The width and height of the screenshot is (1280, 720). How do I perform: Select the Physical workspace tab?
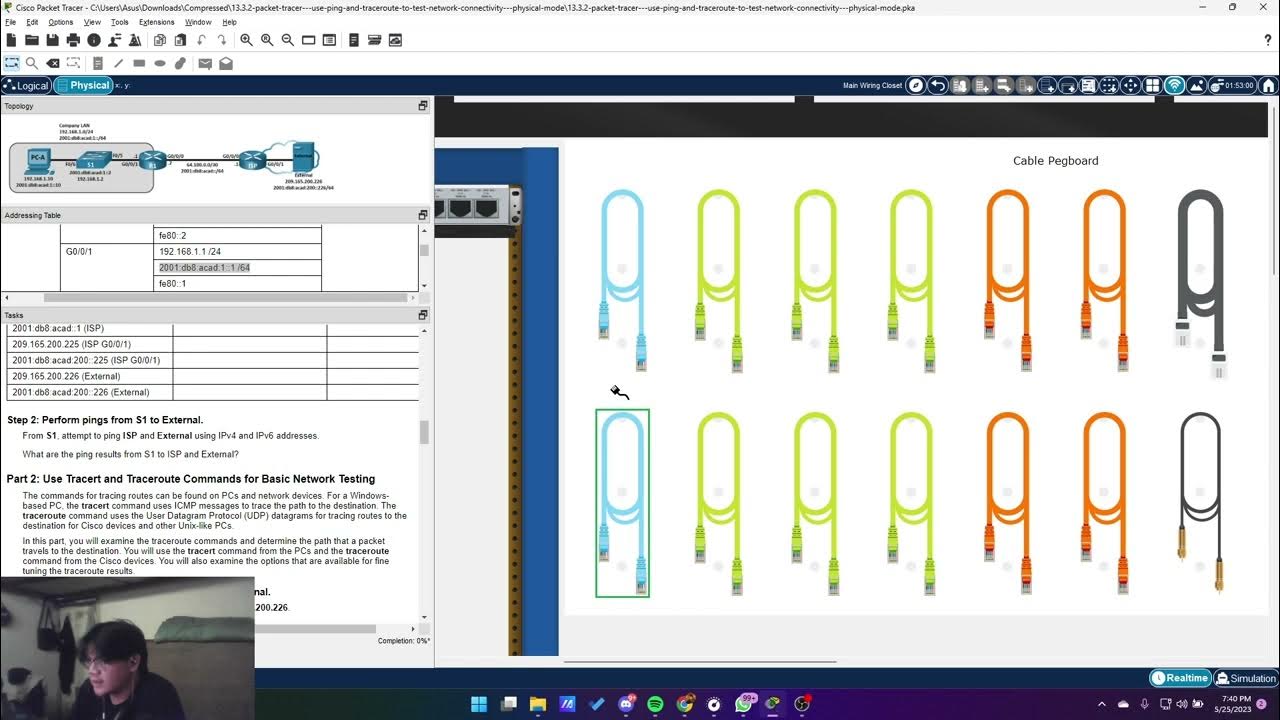[83, 86]
